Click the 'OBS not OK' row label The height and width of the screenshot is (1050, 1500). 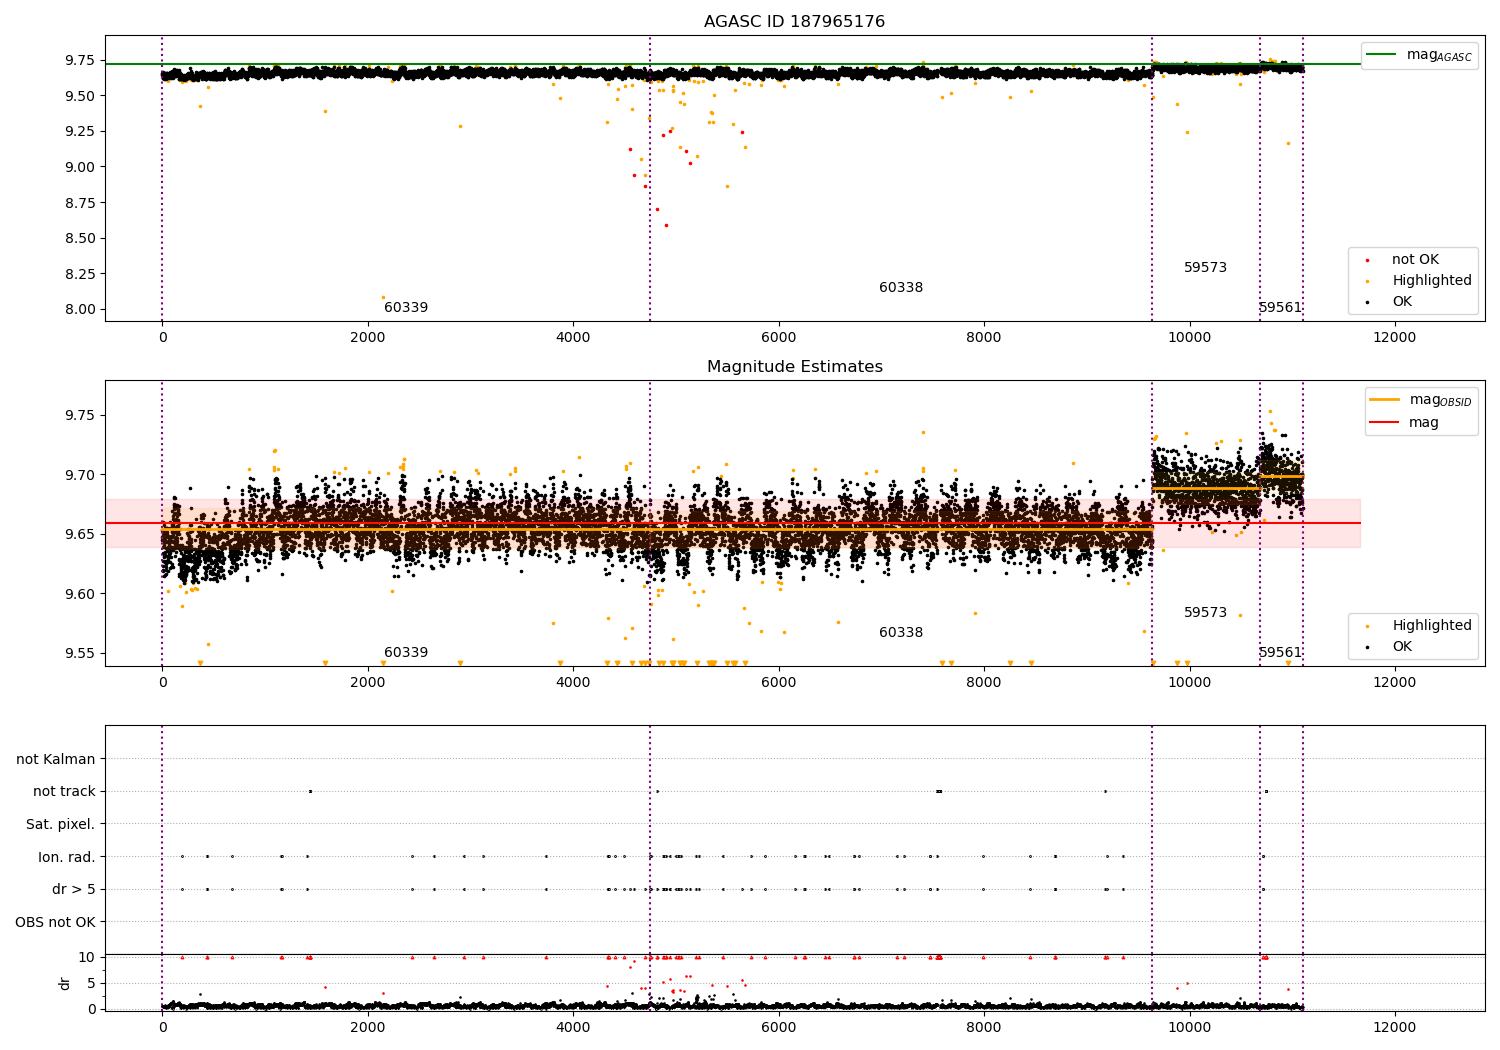[x=55, y=922]
